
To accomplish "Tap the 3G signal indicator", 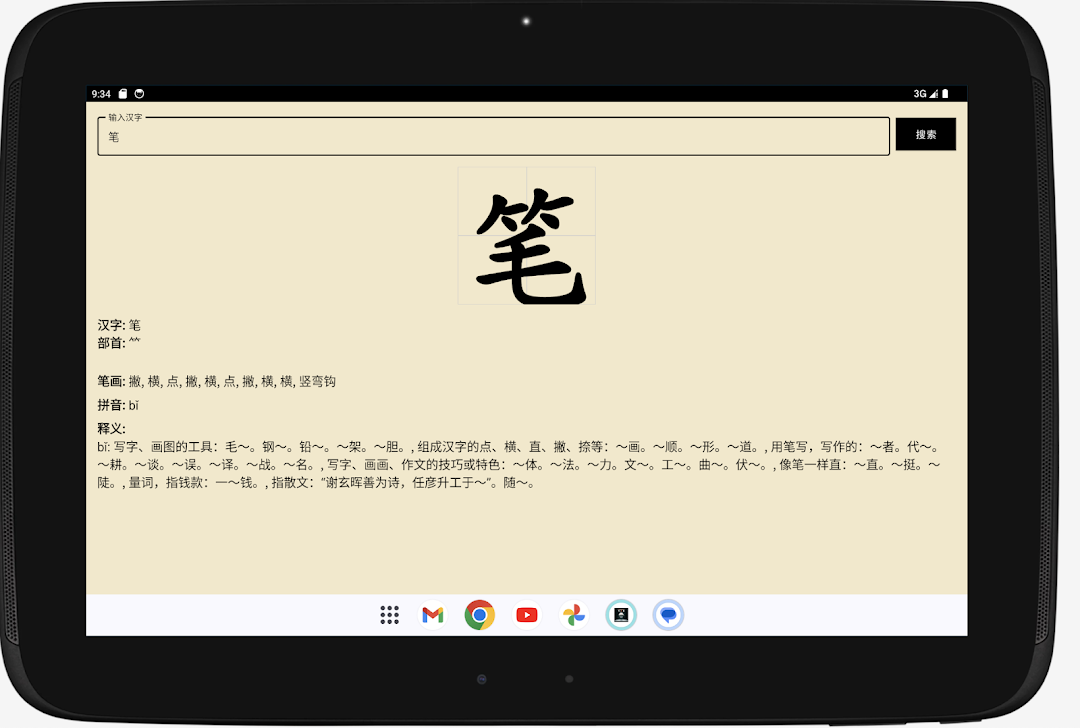I will coord(925,94).
